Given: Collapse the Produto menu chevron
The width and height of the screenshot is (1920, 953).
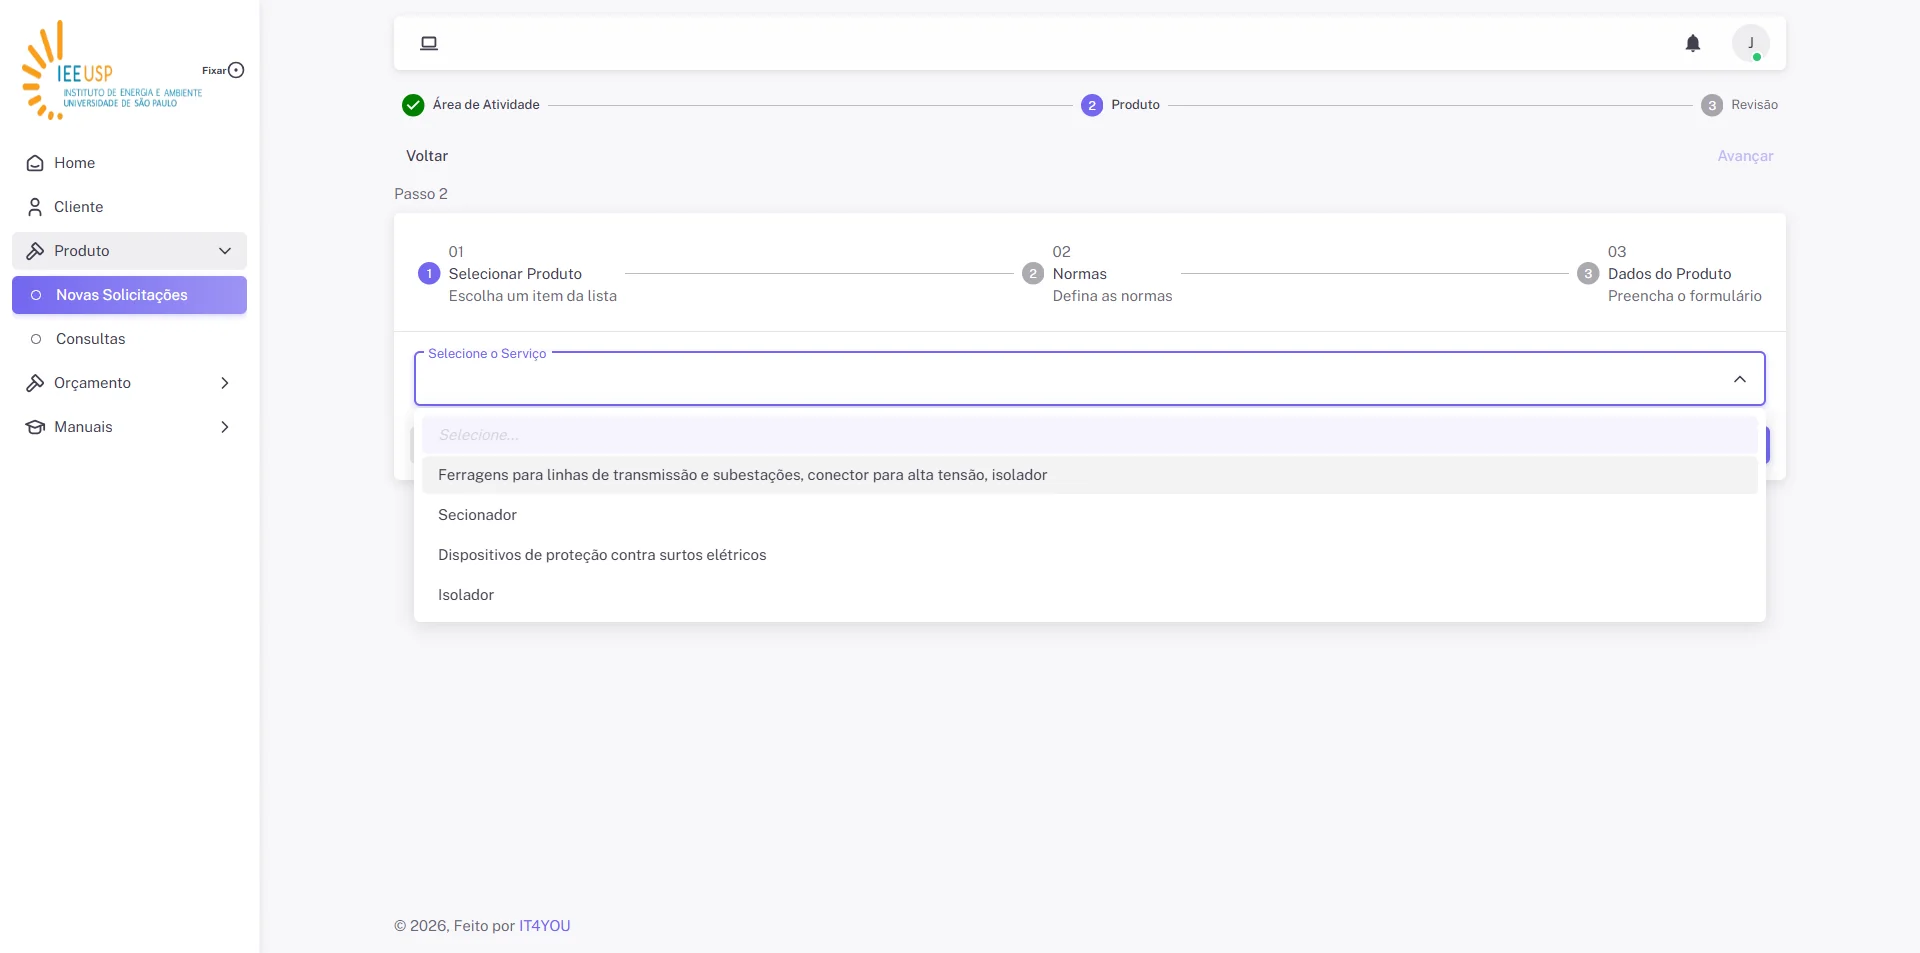Looking at the screenshot, I should 225,251.
